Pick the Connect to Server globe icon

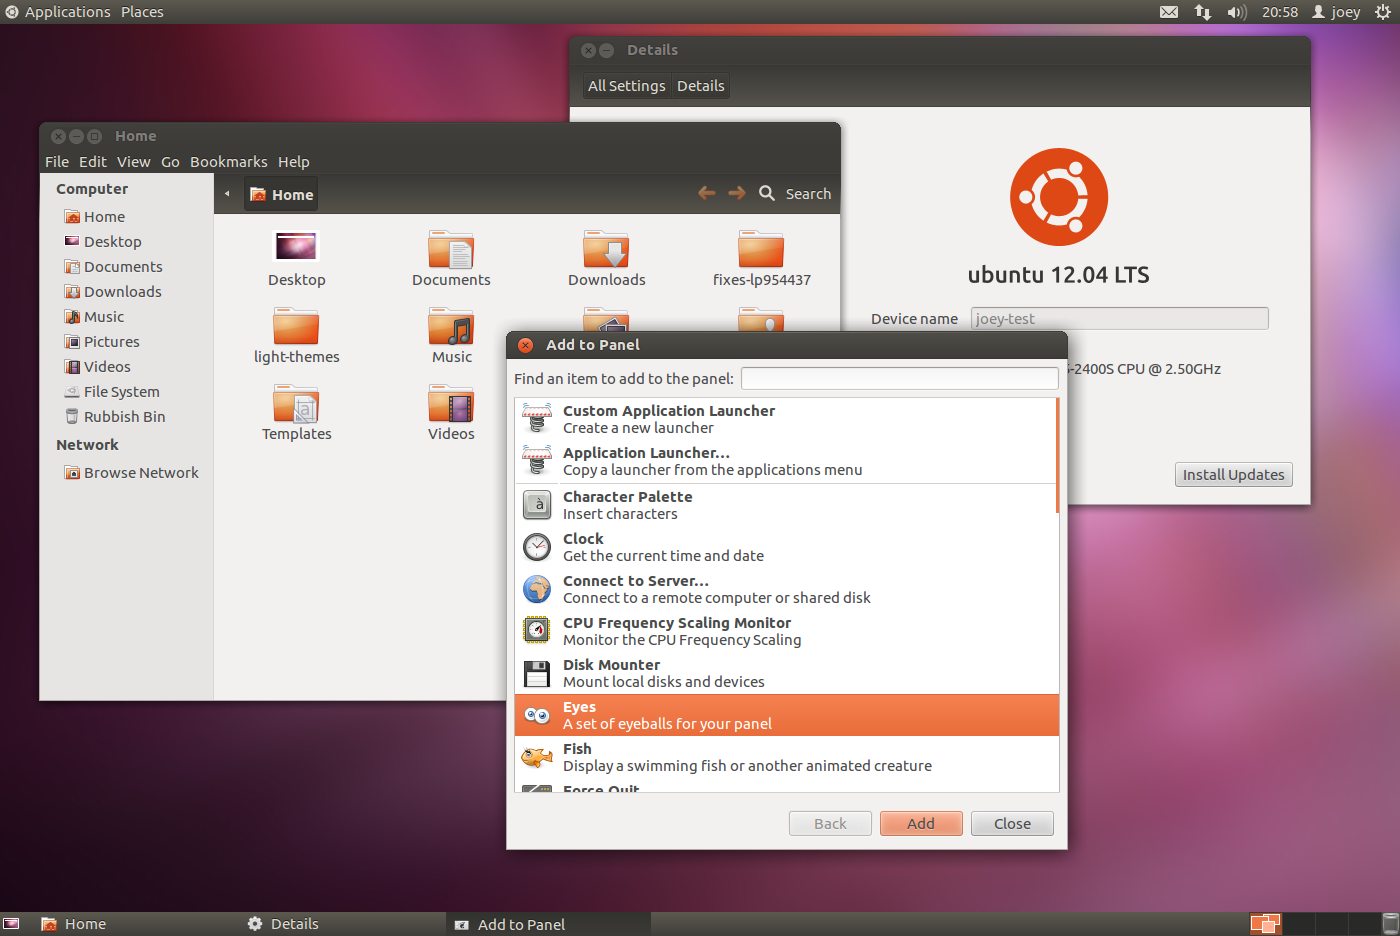(x=537, y=590)
